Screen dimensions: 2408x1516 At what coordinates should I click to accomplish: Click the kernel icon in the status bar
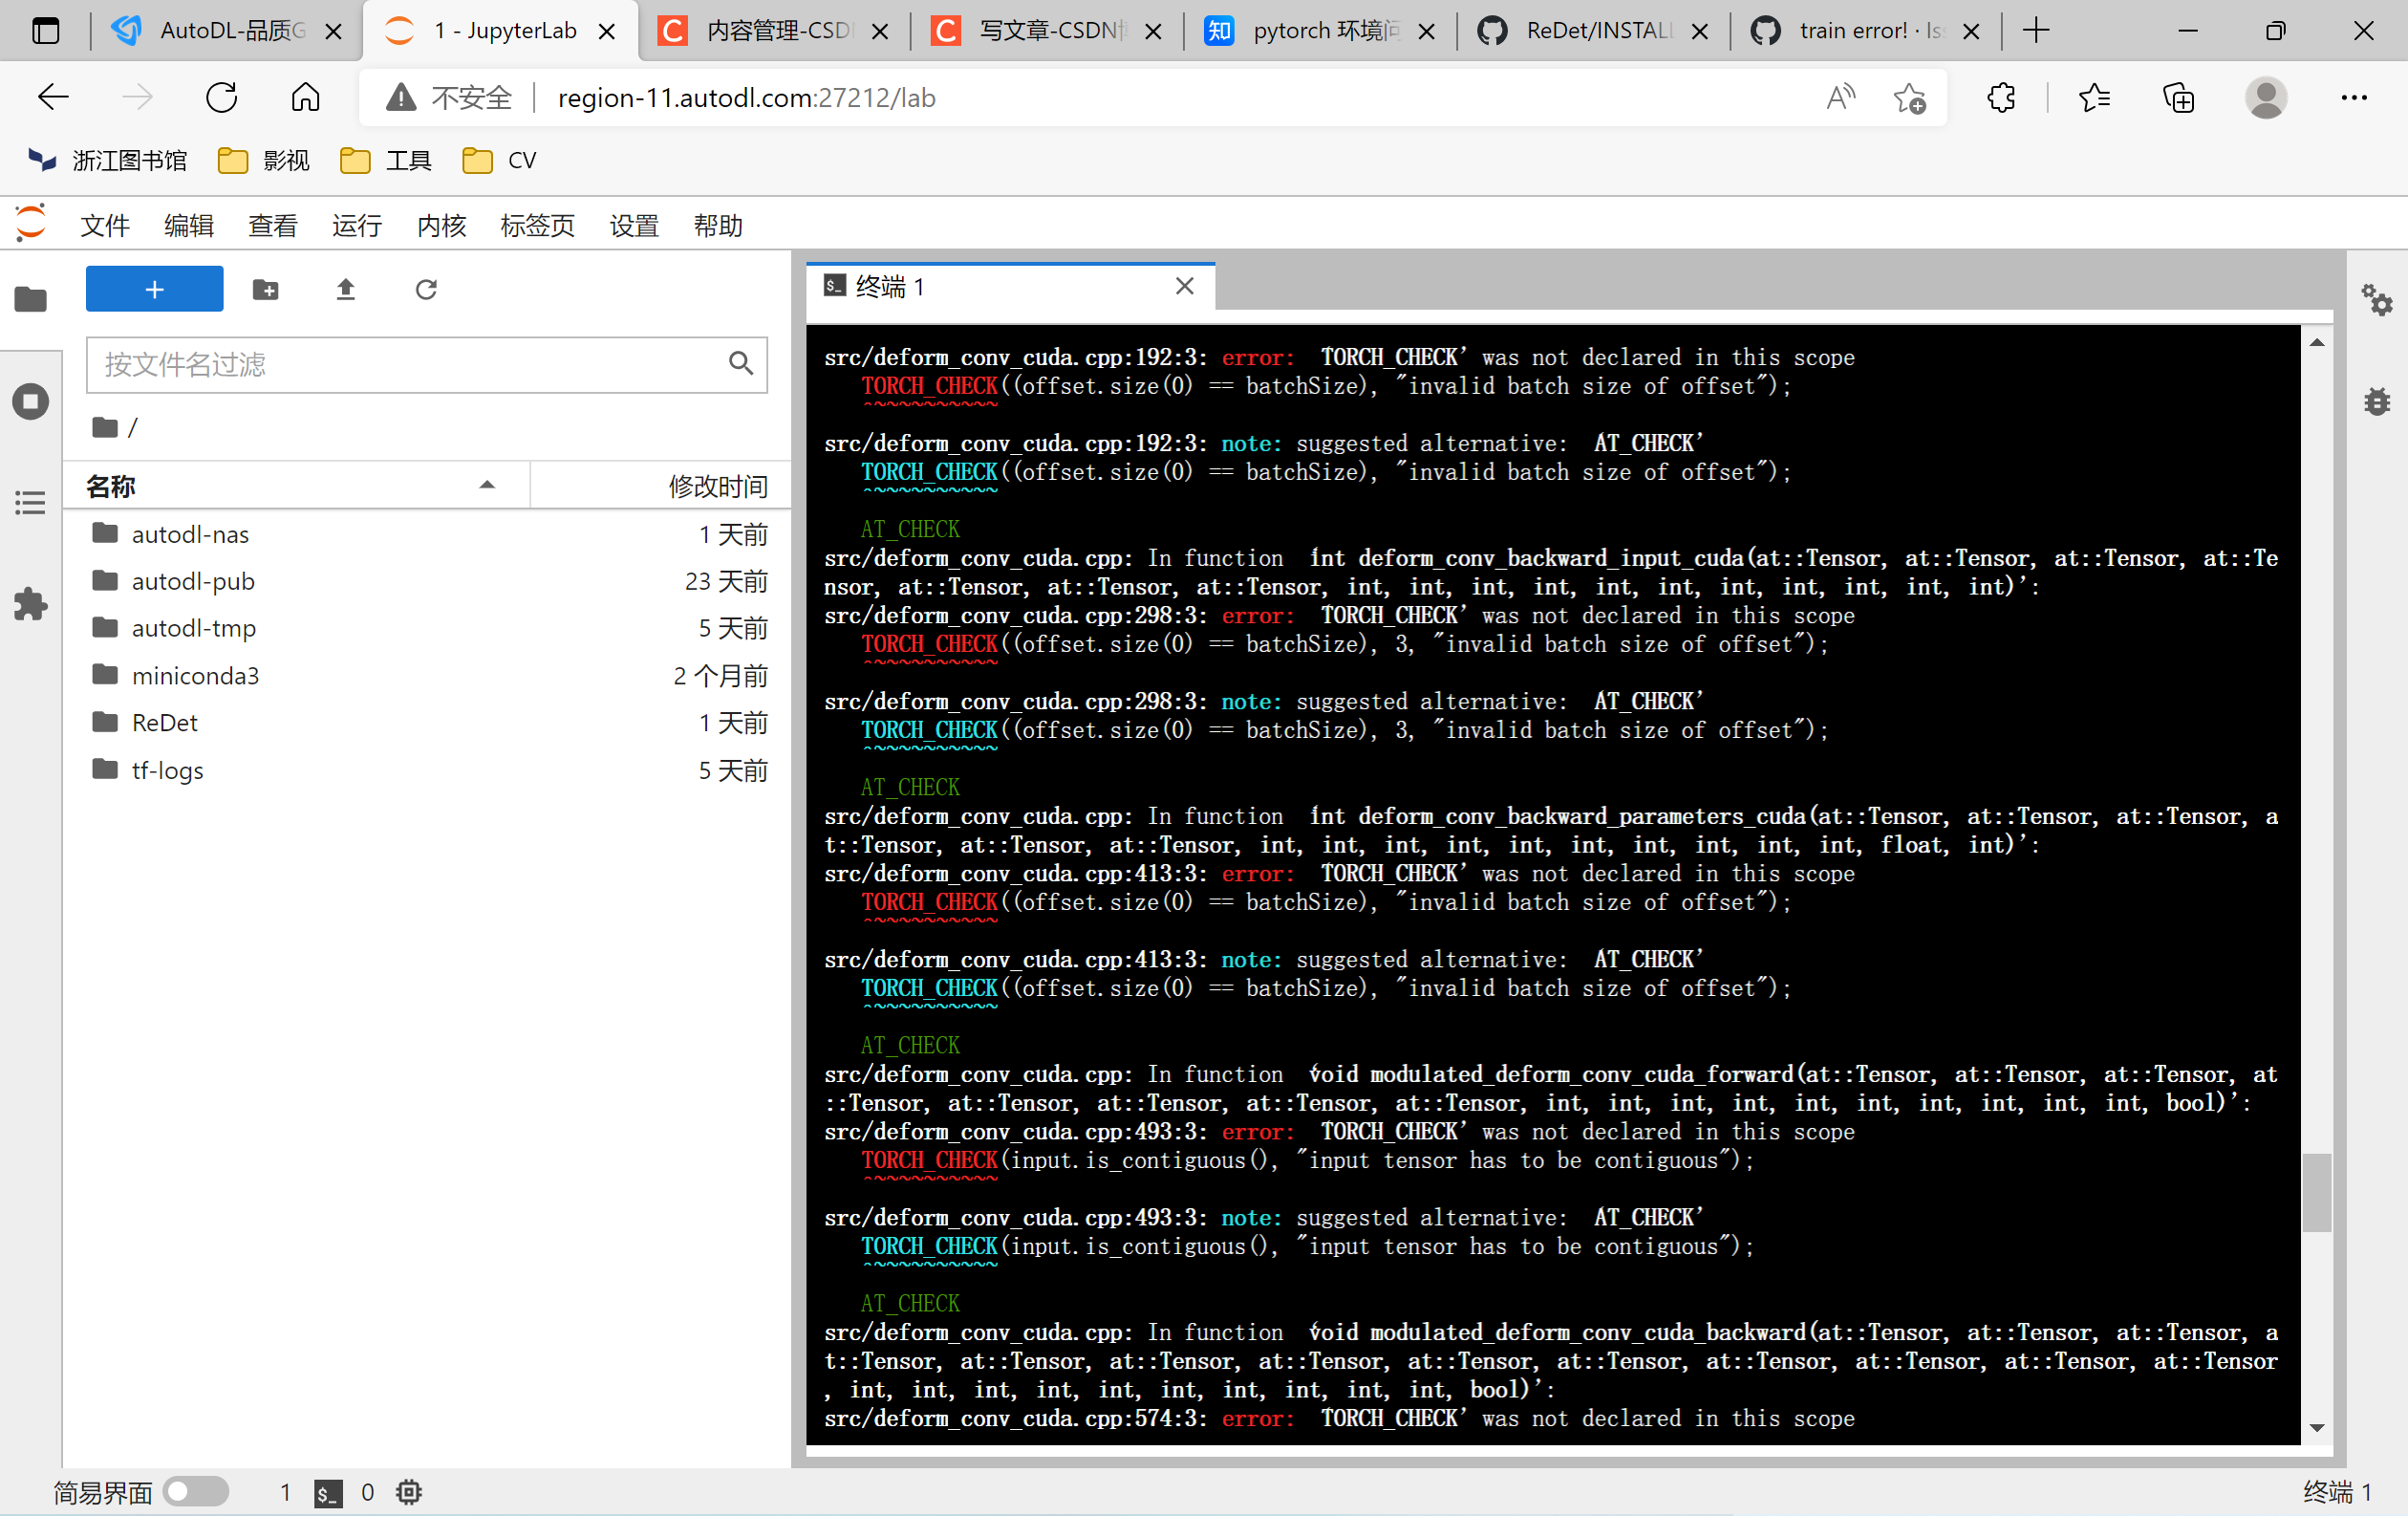pyautogui.click(x=408, y=1492)
